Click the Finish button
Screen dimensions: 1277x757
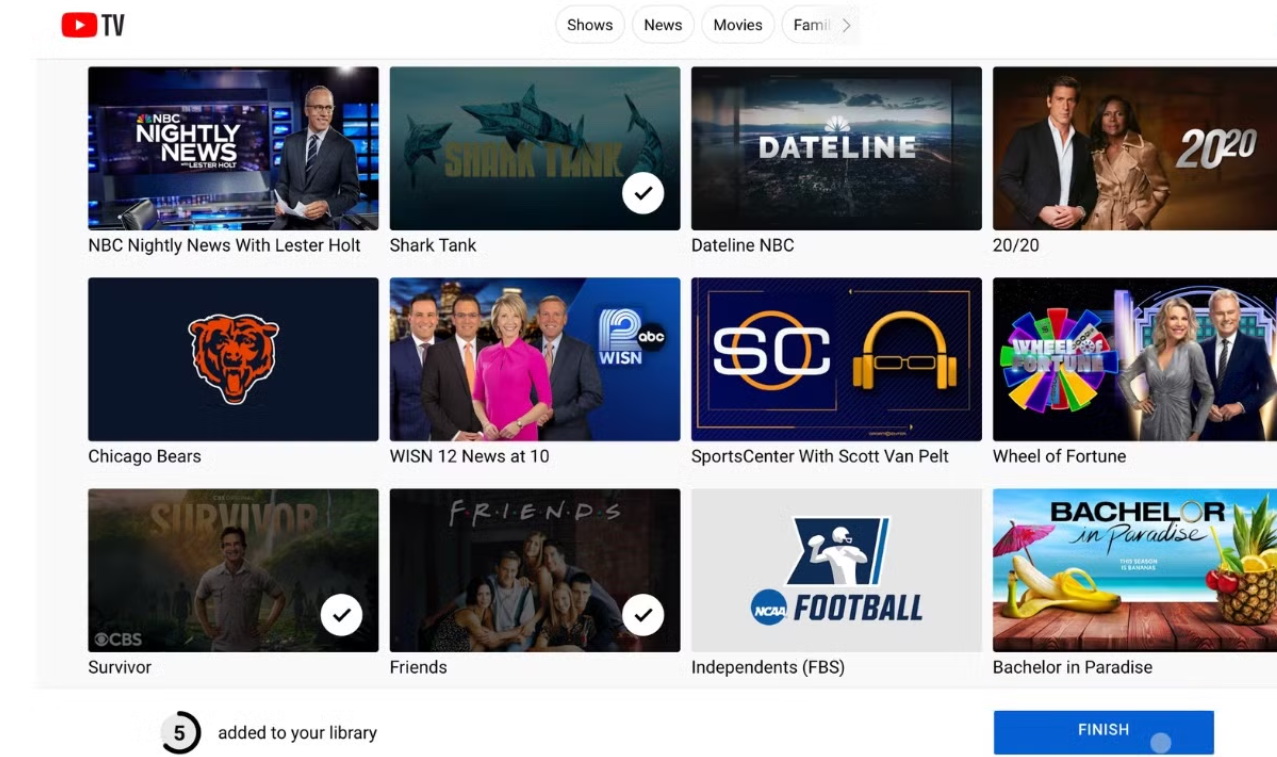tap(1103, 732)
